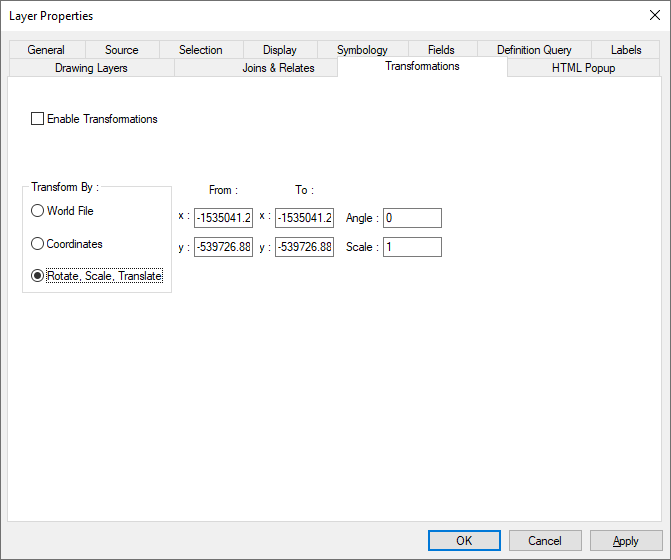Open the HTML Popup tab

pos(584,68)
